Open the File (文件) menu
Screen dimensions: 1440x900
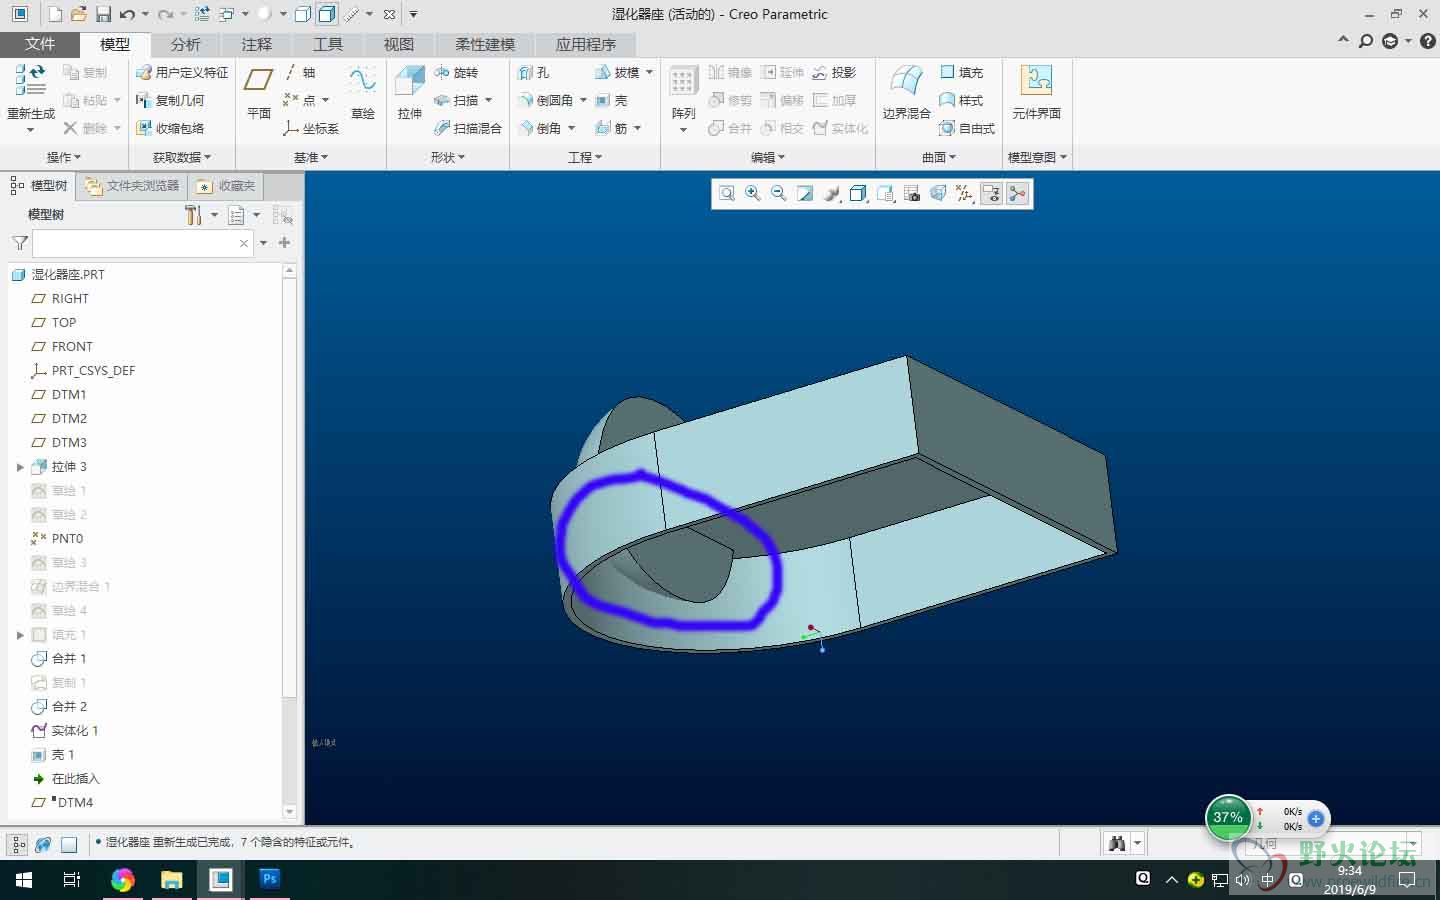point(40,44)
